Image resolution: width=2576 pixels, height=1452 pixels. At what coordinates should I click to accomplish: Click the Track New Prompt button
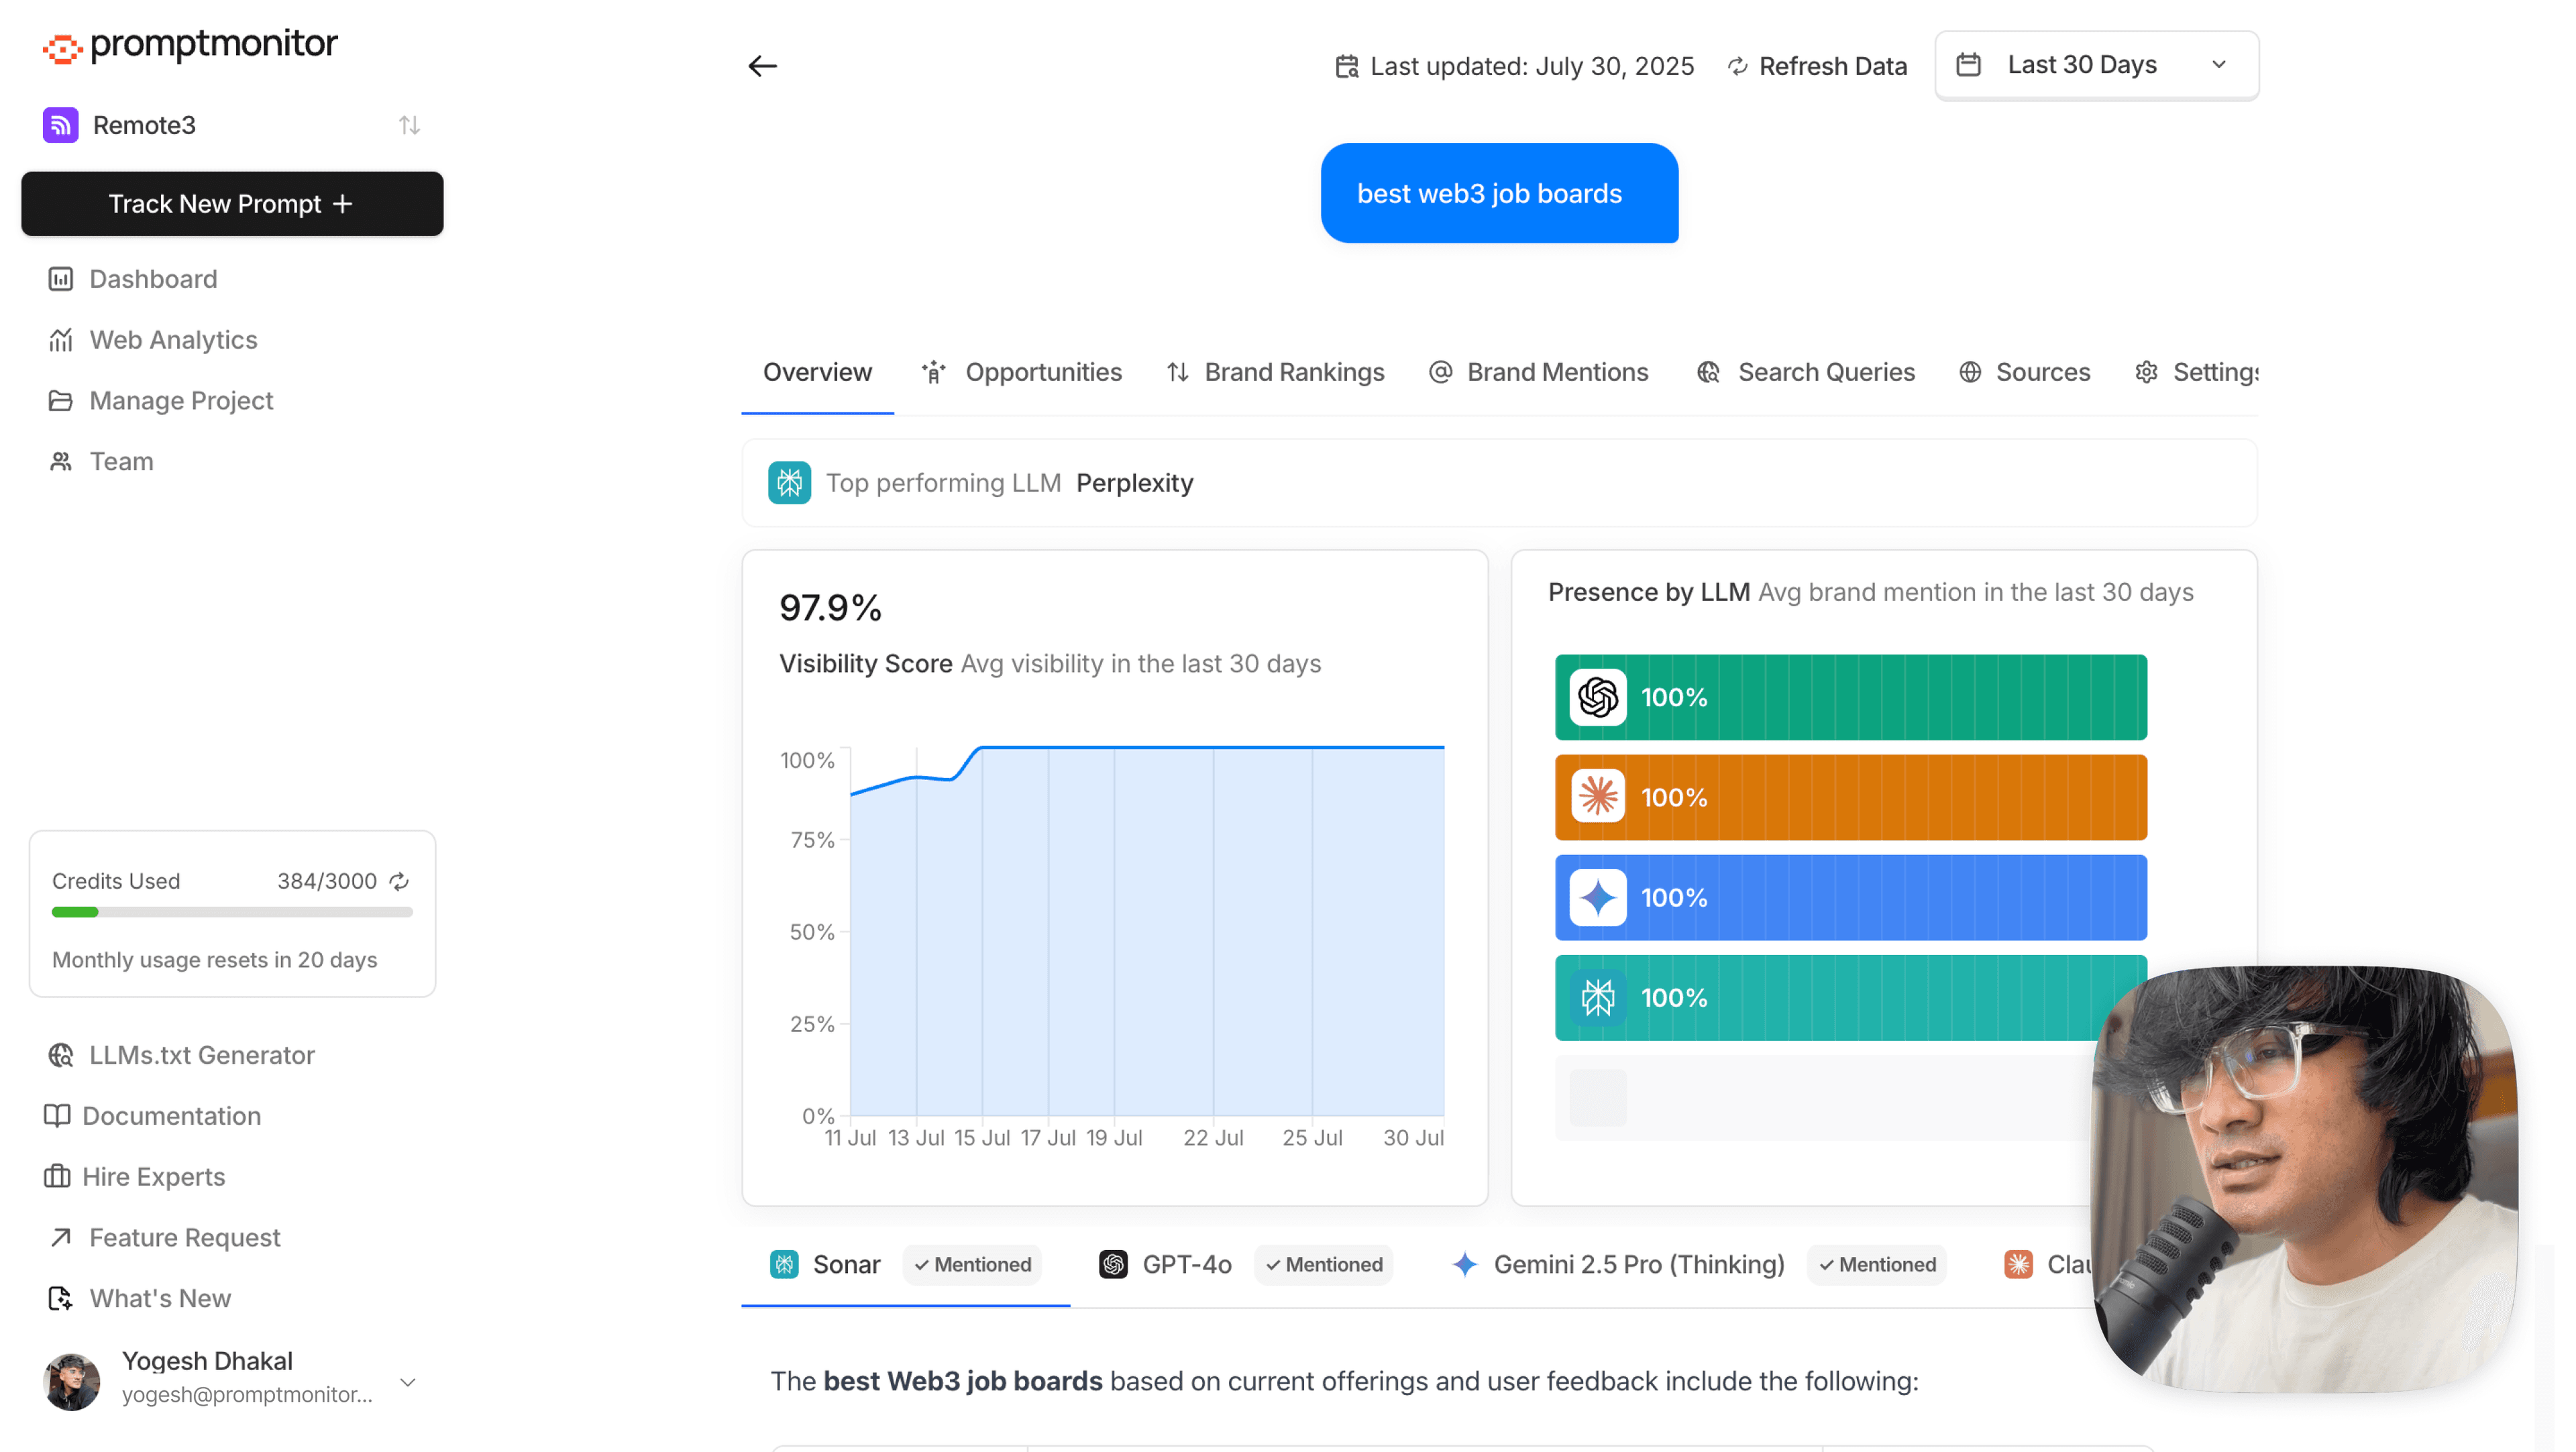coord(231,204)
